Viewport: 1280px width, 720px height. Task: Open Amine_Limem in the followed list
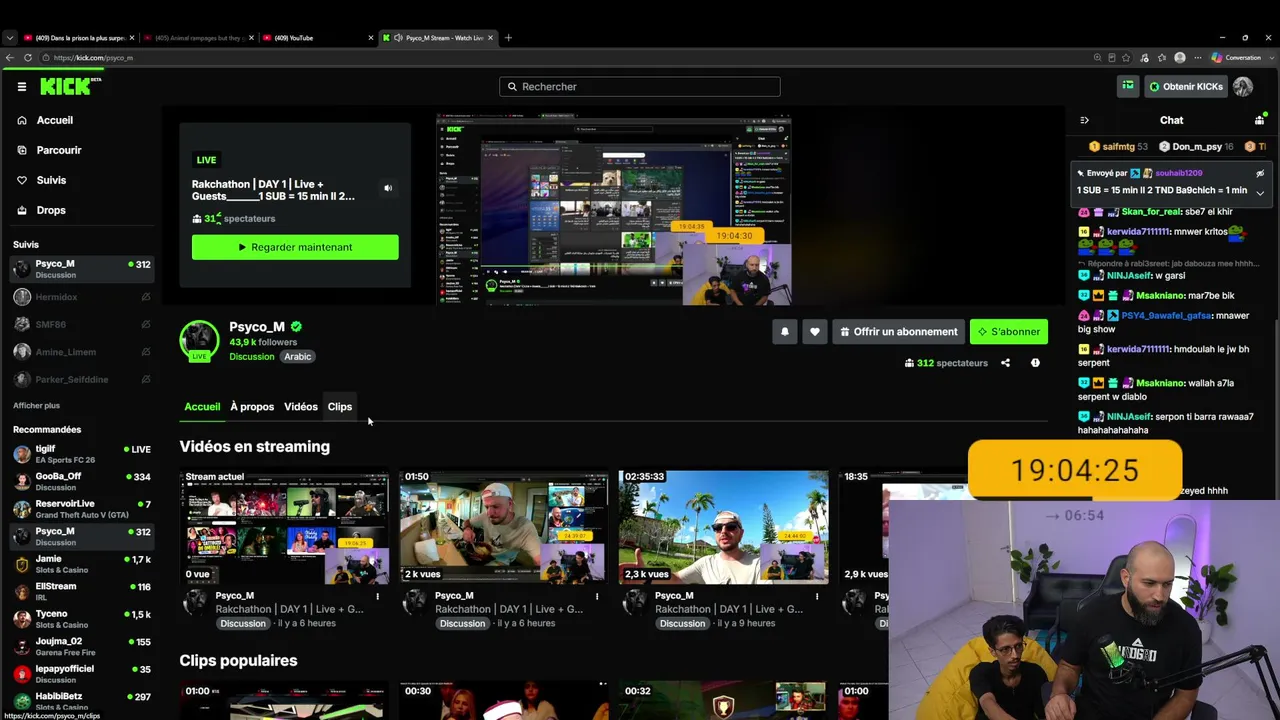(x=81, y=352)
